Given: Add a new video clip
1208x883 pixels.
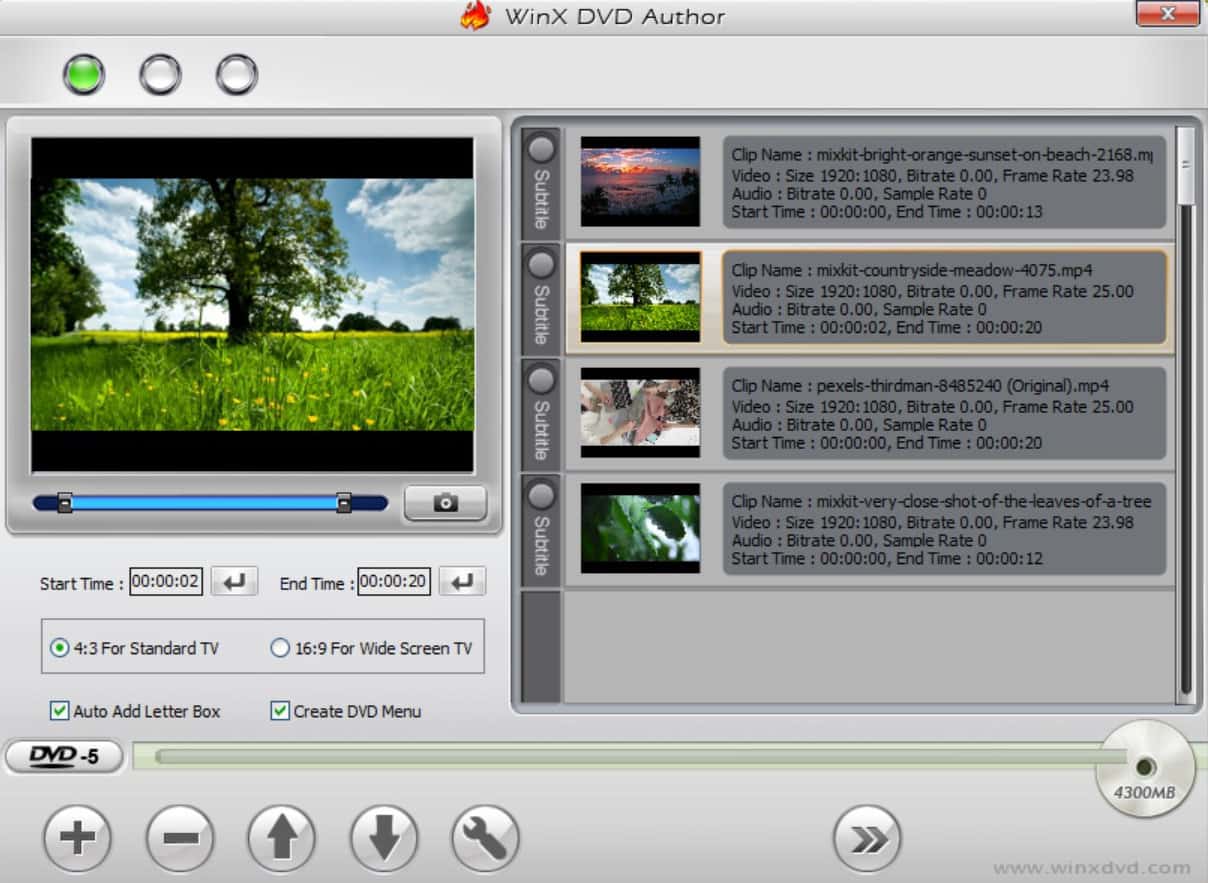Looking at the screenshot, I should pos(78,838).
